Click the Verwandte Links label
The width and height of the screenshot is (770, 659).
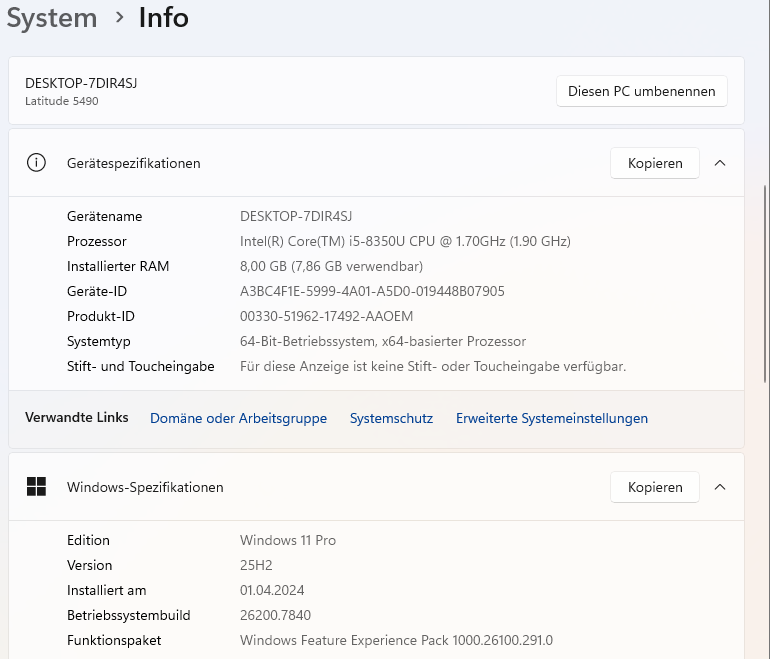77,417
